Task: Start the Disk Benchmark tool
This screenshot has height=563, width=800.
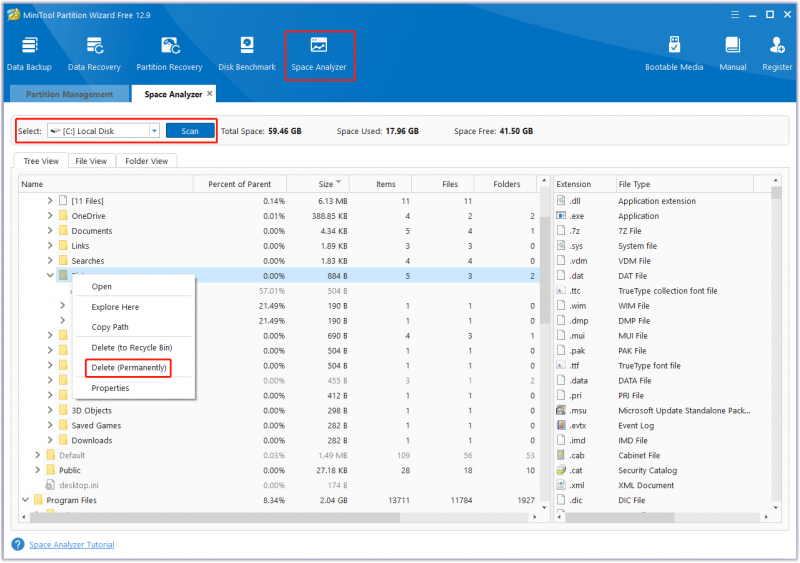Action: coord(247,54)
